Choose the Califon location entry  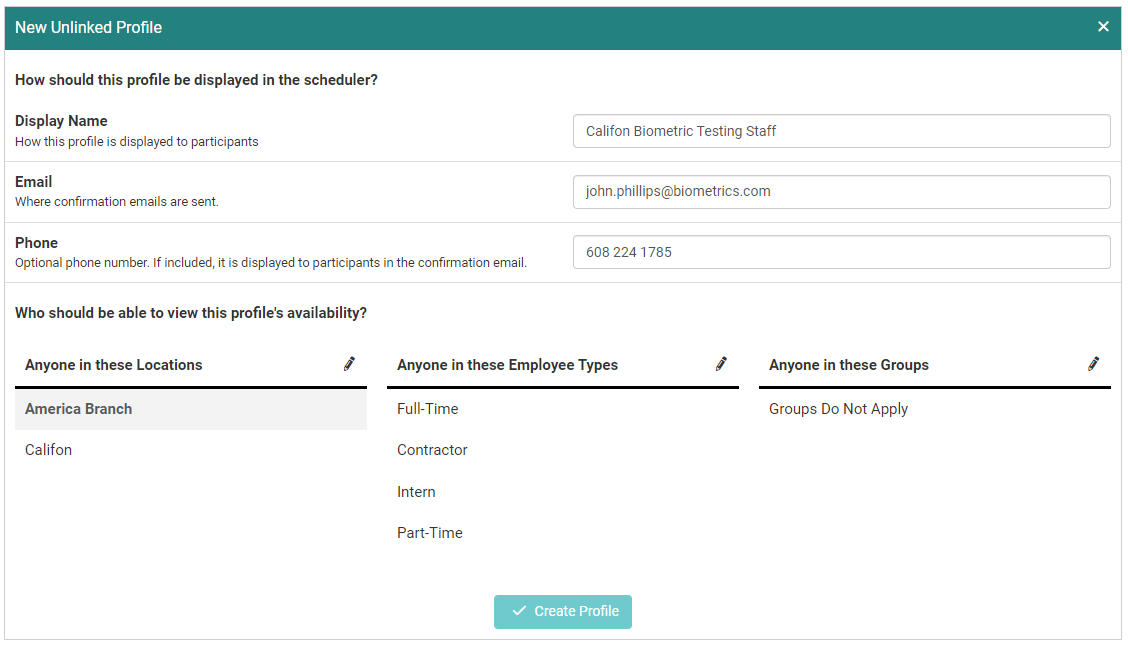(49, 450)
